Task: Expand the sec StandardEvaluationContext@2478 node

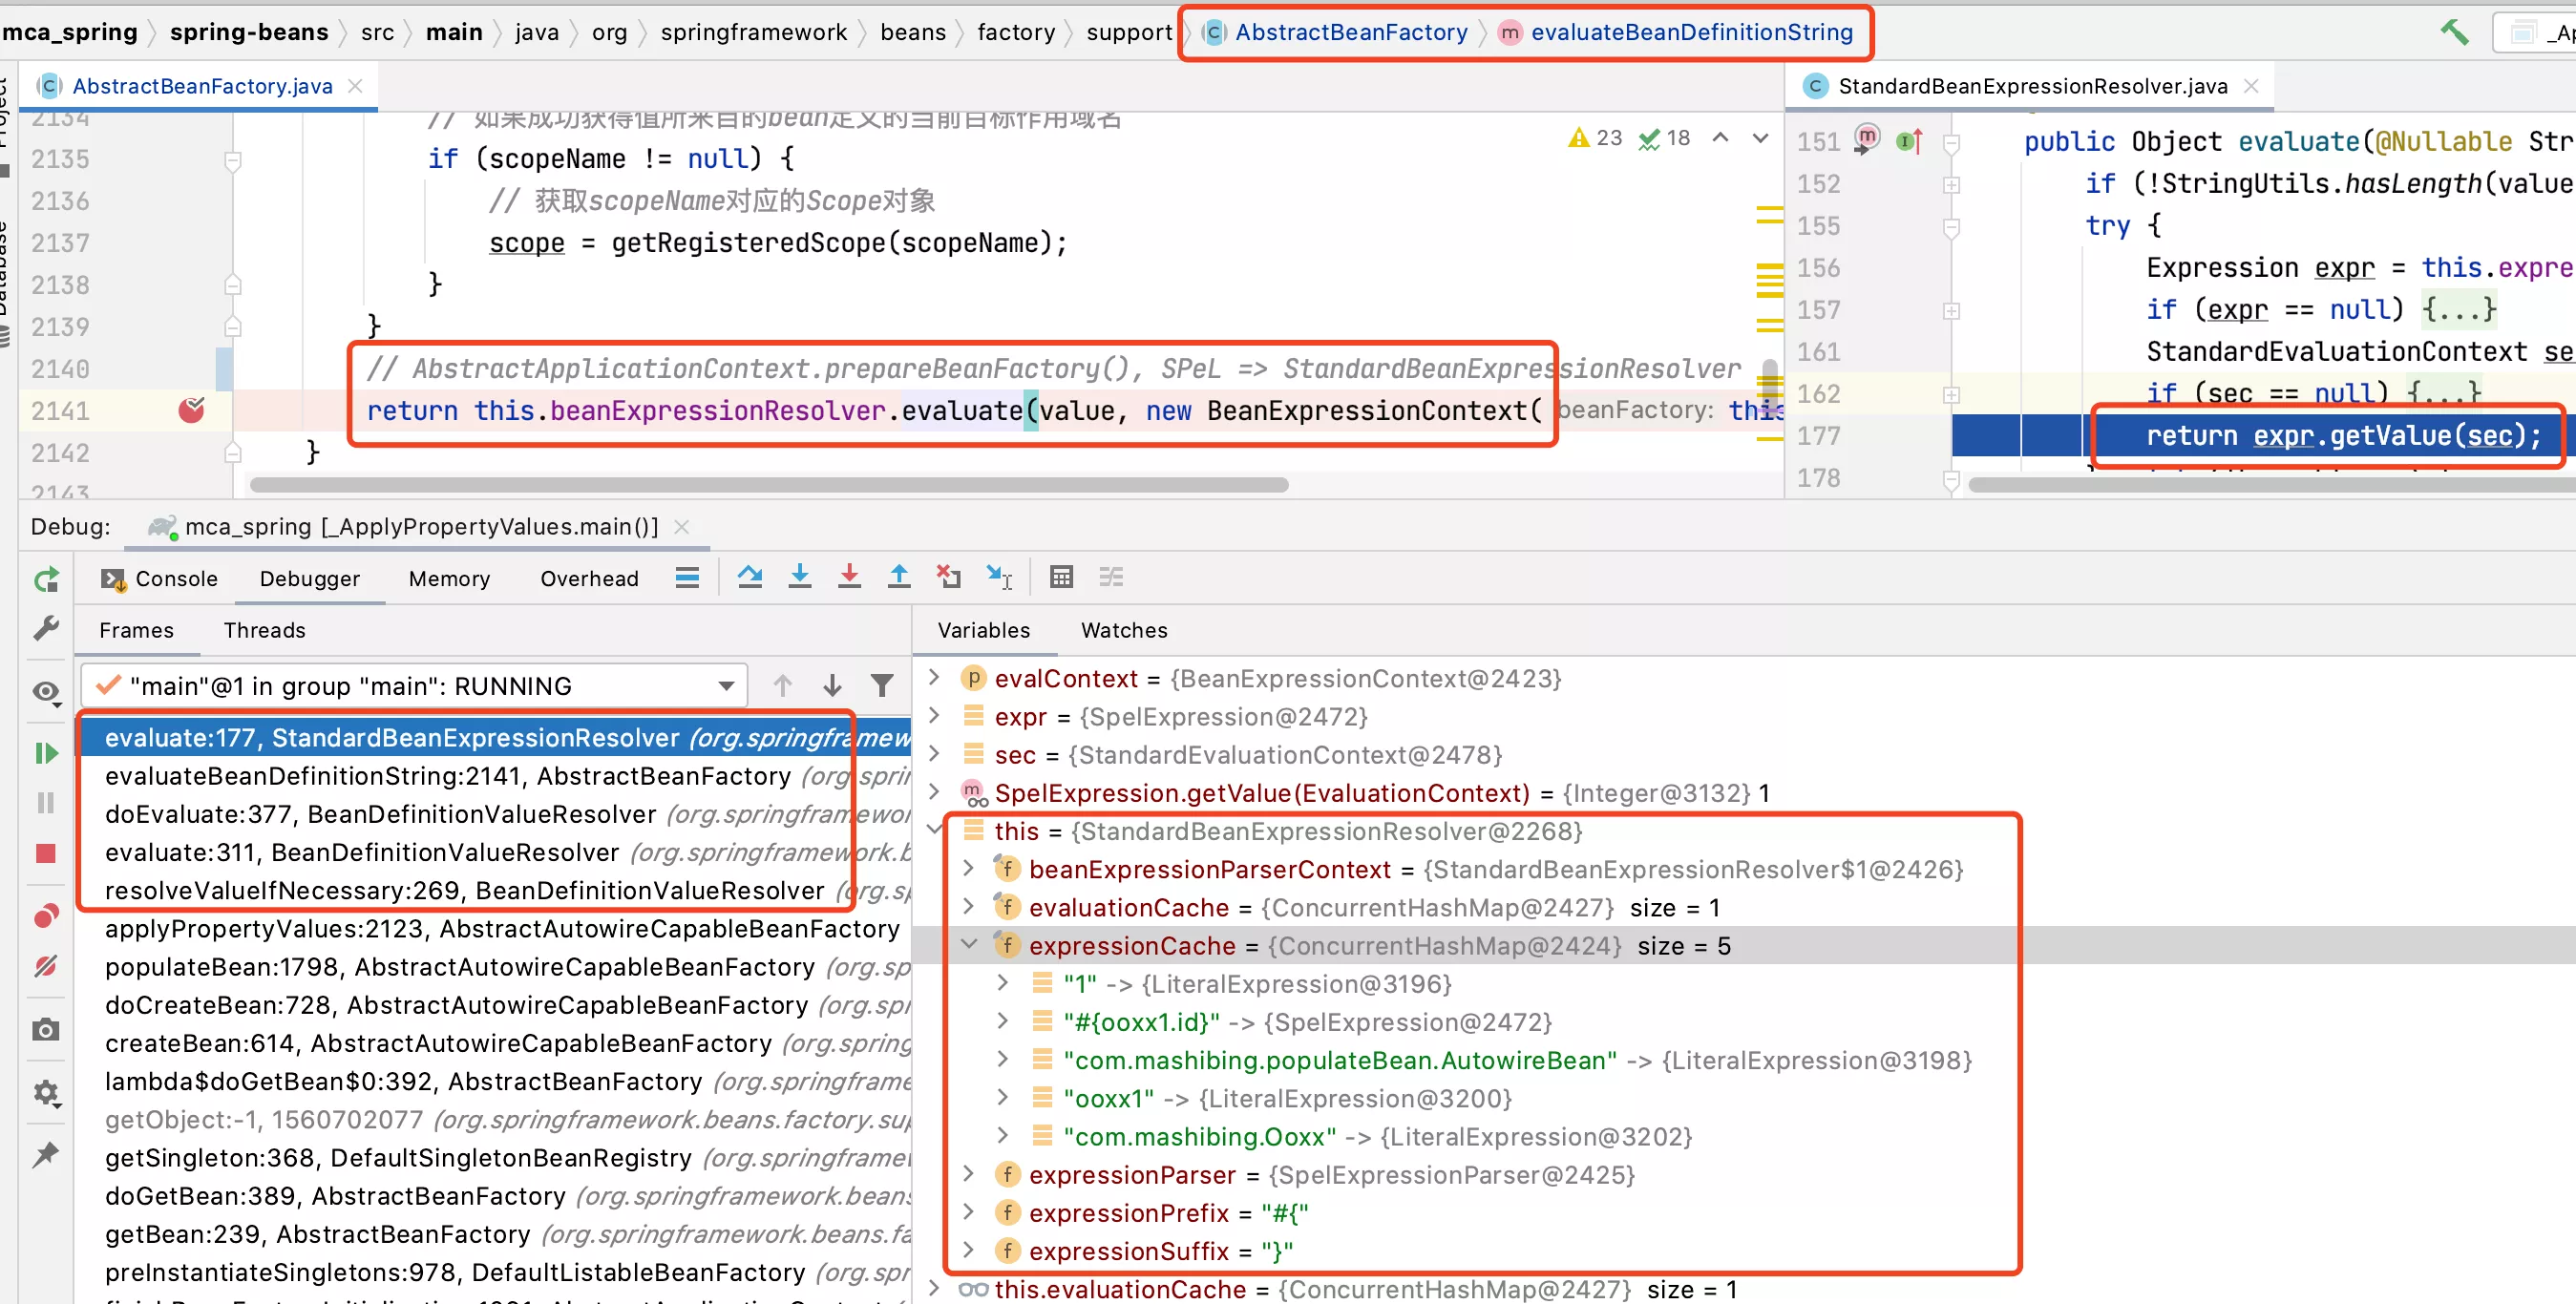Action: [943, 755]
